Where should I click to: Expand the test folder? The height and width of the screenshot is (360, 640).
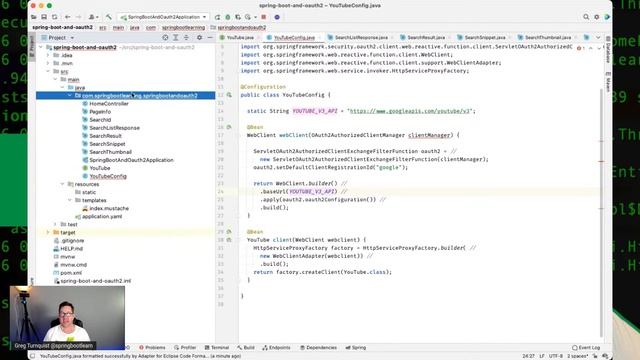pos(56,224)
